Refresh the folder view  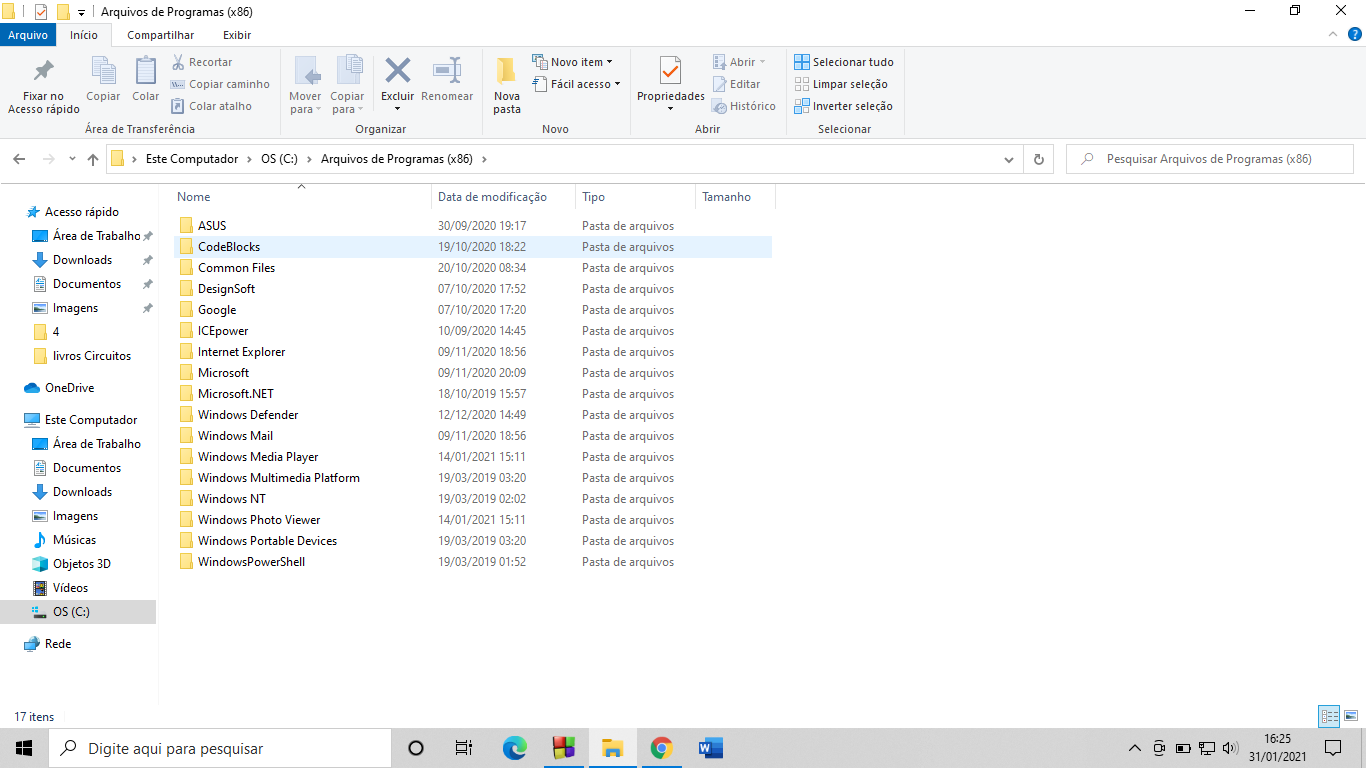(1039, 159)
